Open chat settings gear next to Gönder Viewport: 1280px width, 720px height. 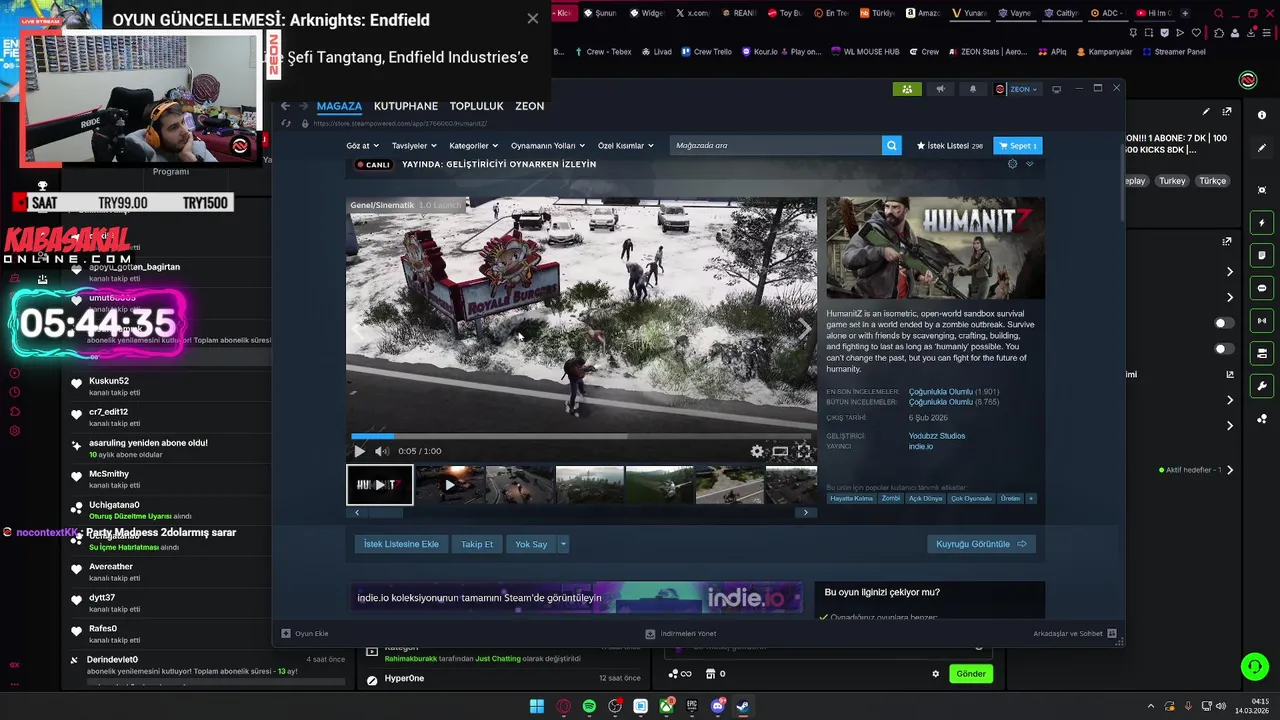[936, 674]
